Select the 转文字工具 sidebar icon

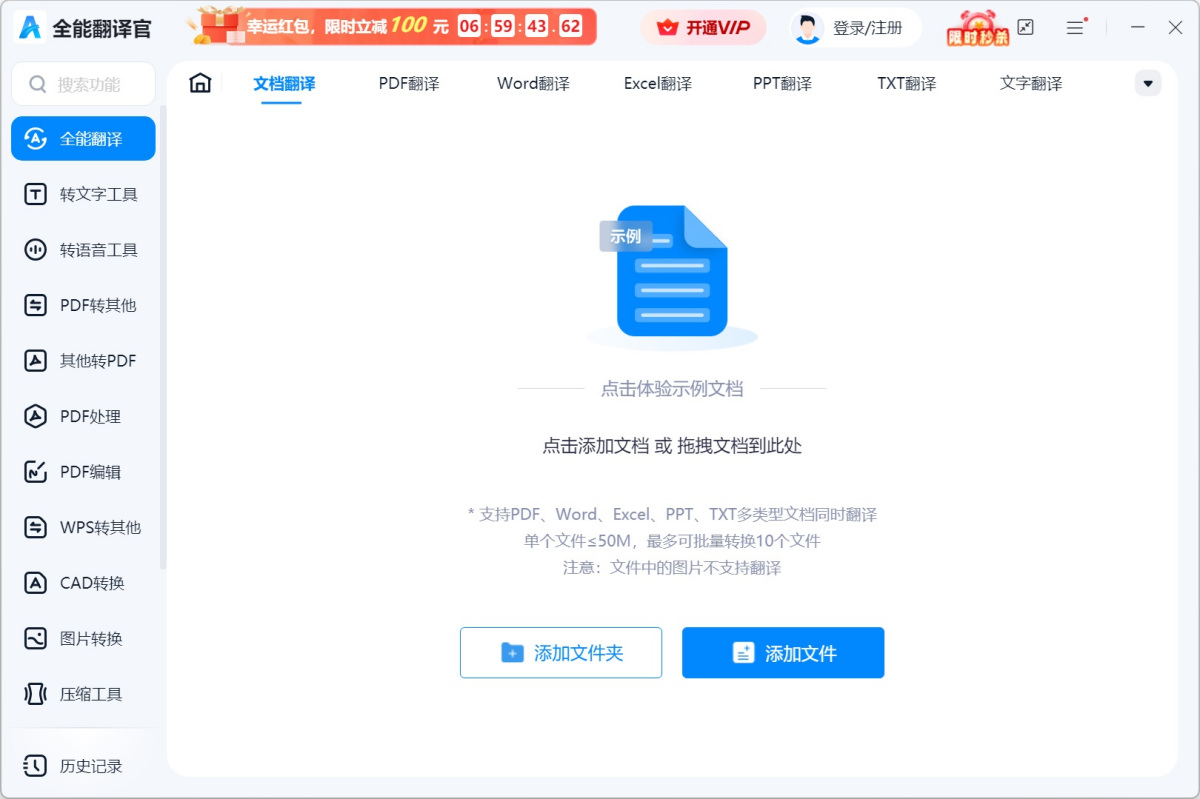point(82,193)
